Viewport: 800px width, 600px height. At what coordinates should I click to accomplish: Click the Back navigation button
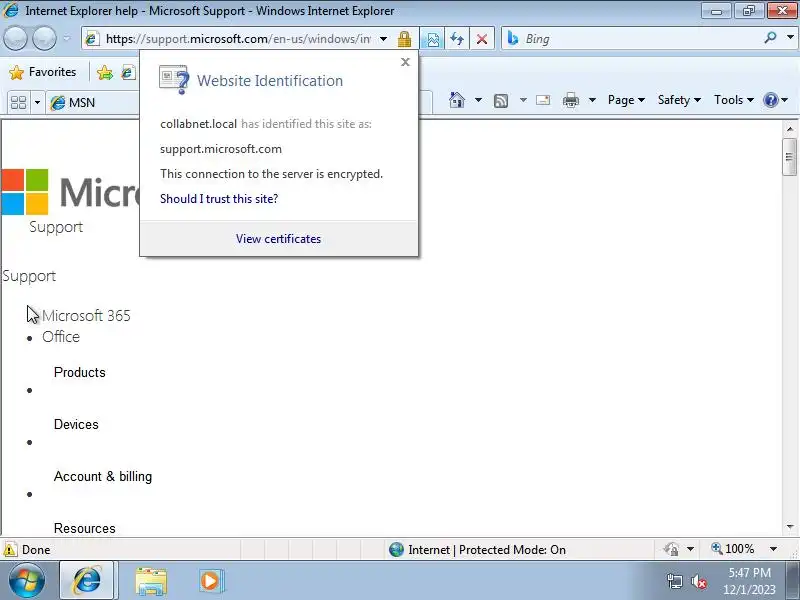coord(15,39)
